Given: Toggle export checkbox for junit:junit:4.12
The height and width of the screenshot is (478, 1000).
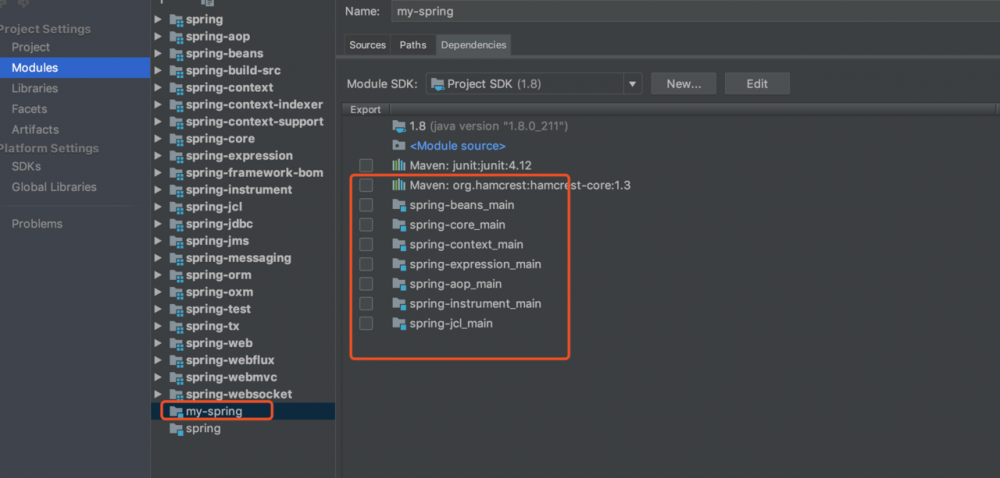Looking at the screenshot, I should coord(366,166).
